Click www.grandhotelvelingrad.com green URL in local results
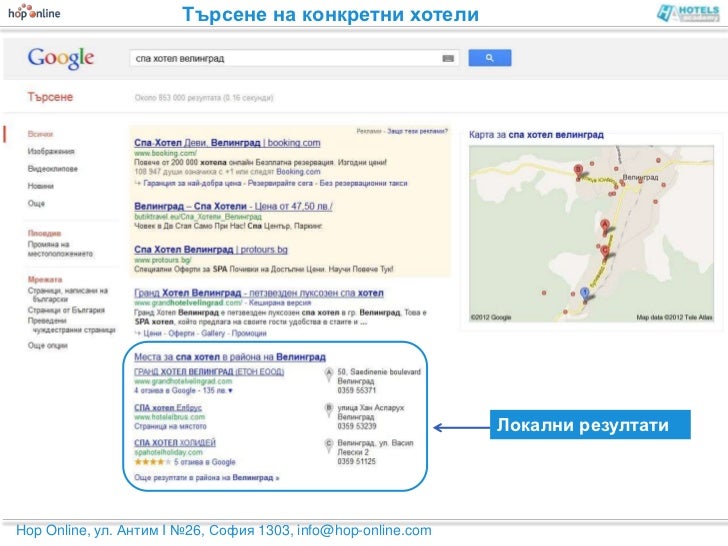728x546 pixels. (183, 382)
